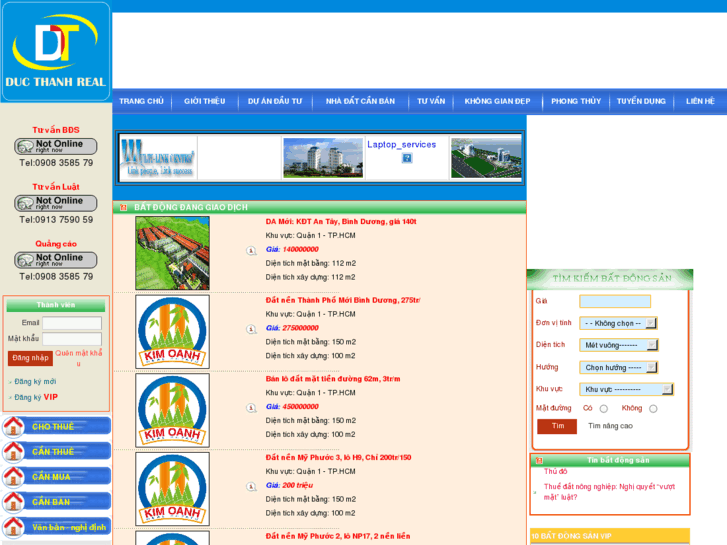Image resolution: width=727 pixels, height=545 pixels.
Task: Open Kim Oanh logo for Thành Phố Mới listing
Action: [x=172, y=332]
